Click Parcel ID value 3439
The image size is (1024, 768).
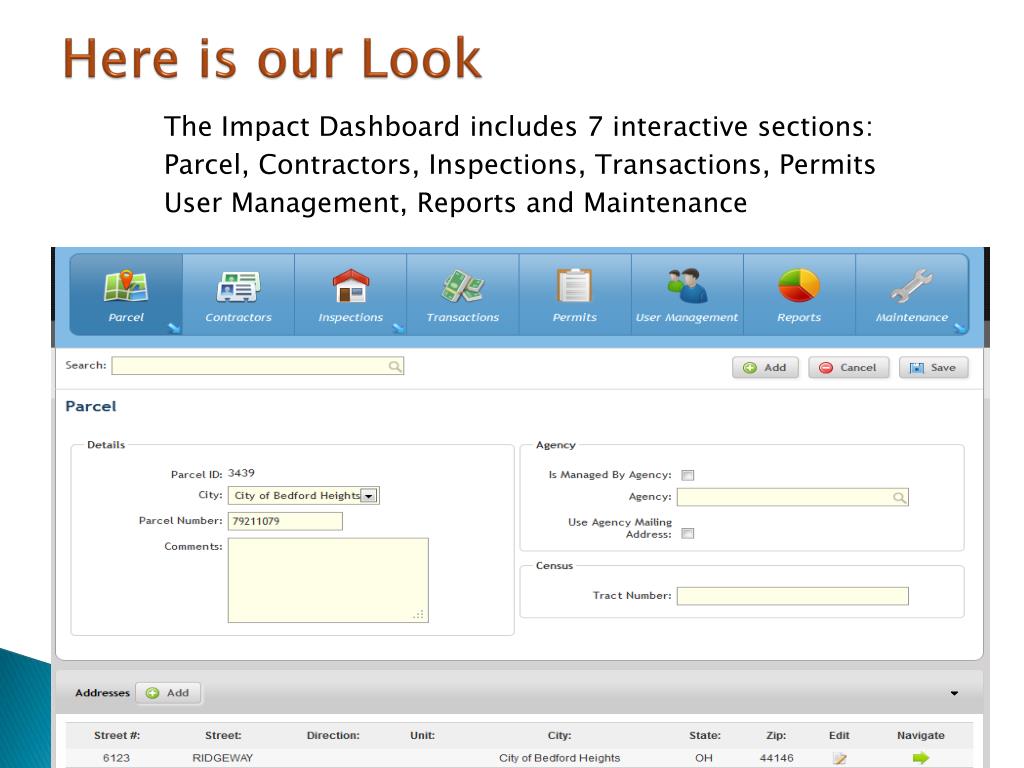(241, 473)
